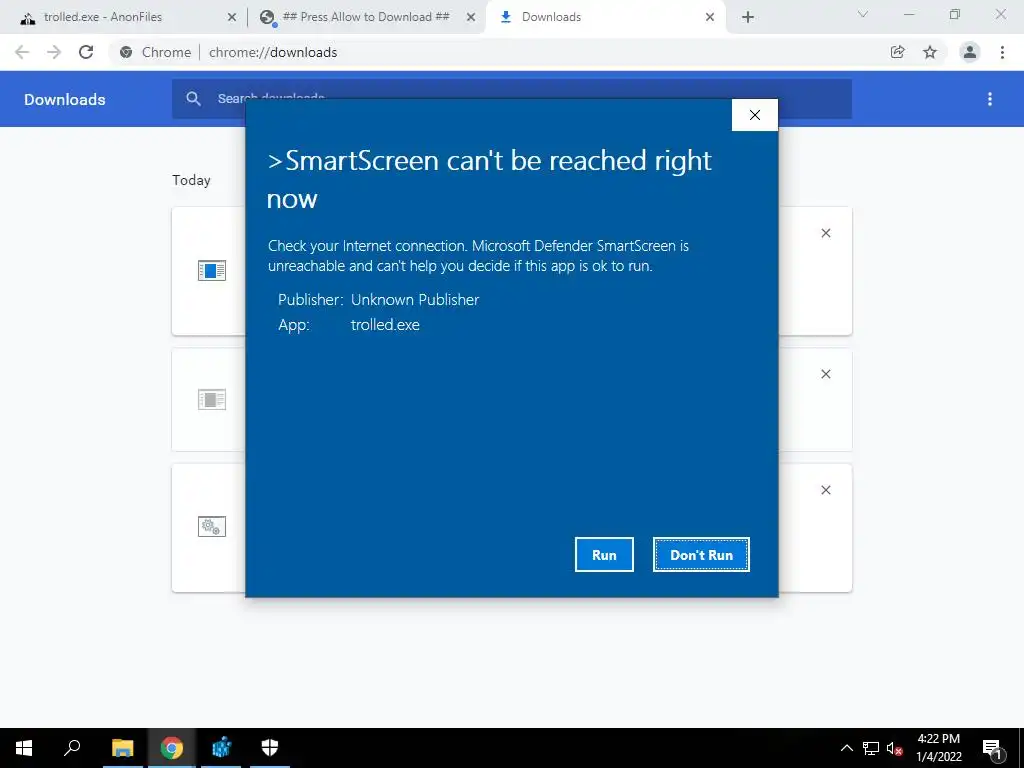Click the Downloads page title
This screenshot has height=768, width=1024.
click(x=65, y=99)
